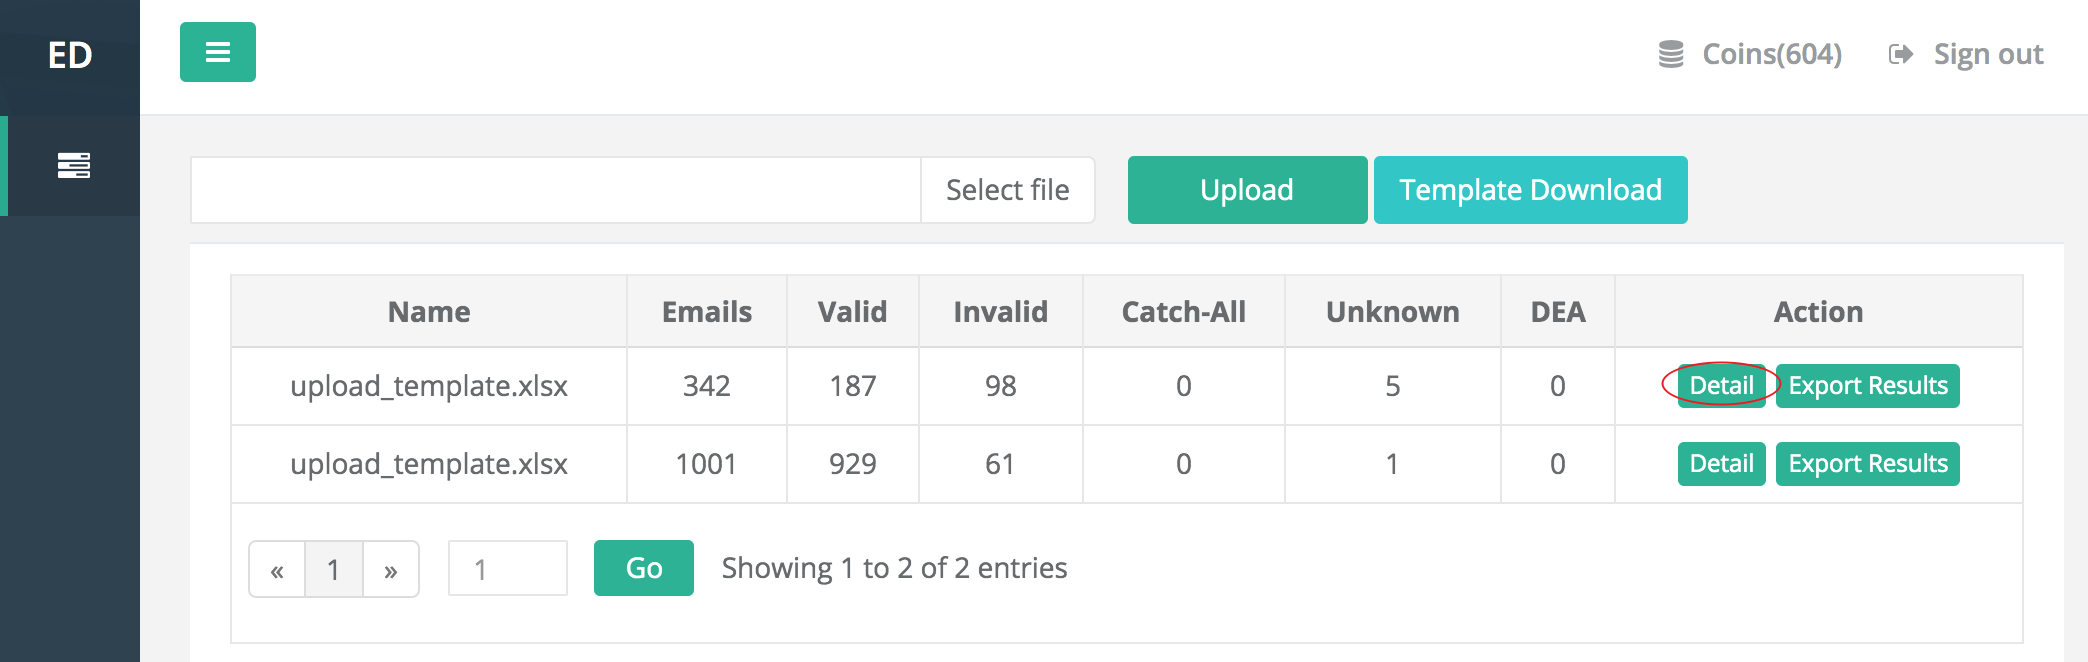This screenshot has width=2088, height=662.
Task: Click the Go button
Action: [643, 568]
